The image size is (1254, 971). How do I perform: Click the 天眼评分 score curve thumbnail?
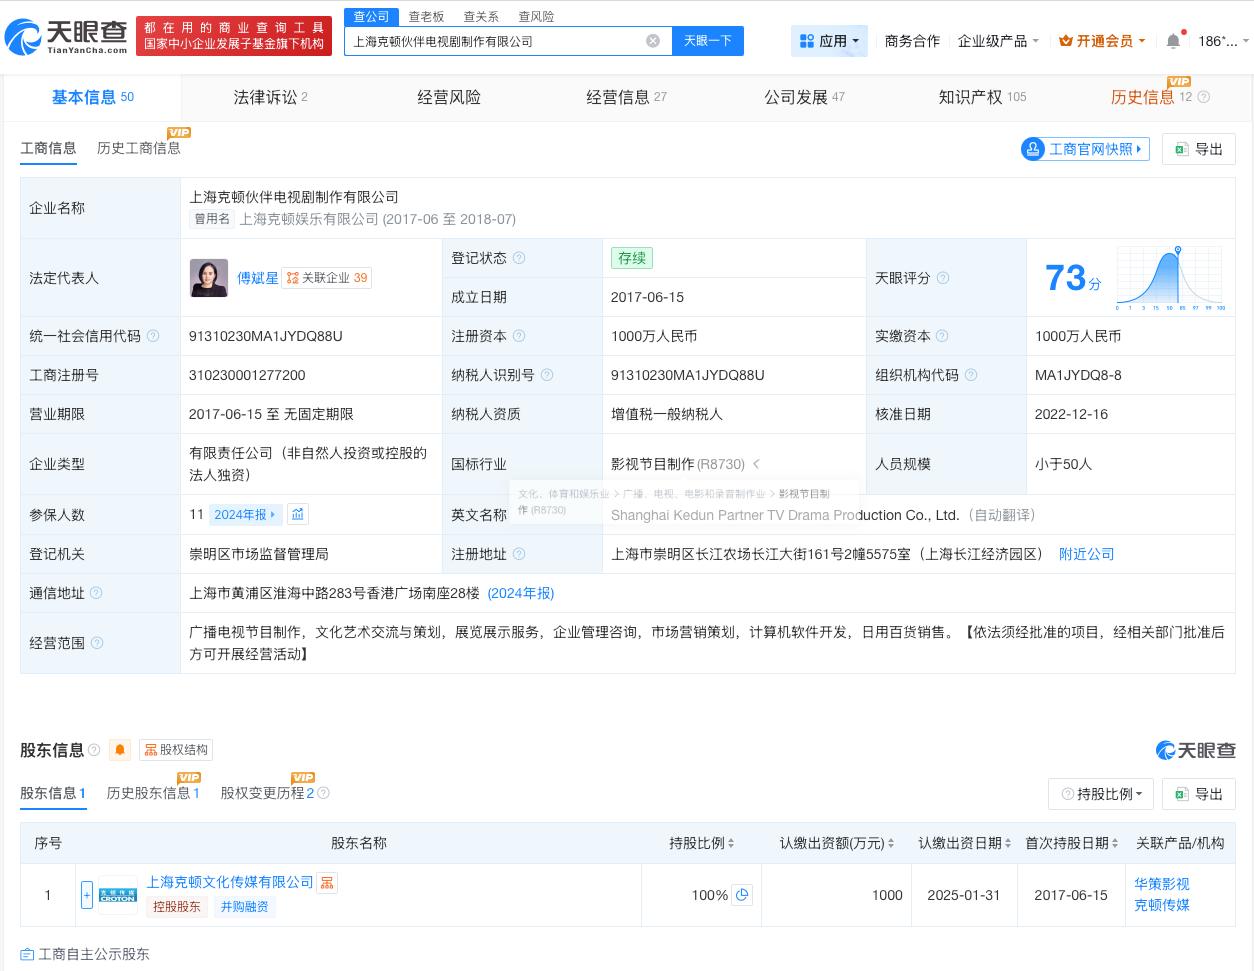1170,277
